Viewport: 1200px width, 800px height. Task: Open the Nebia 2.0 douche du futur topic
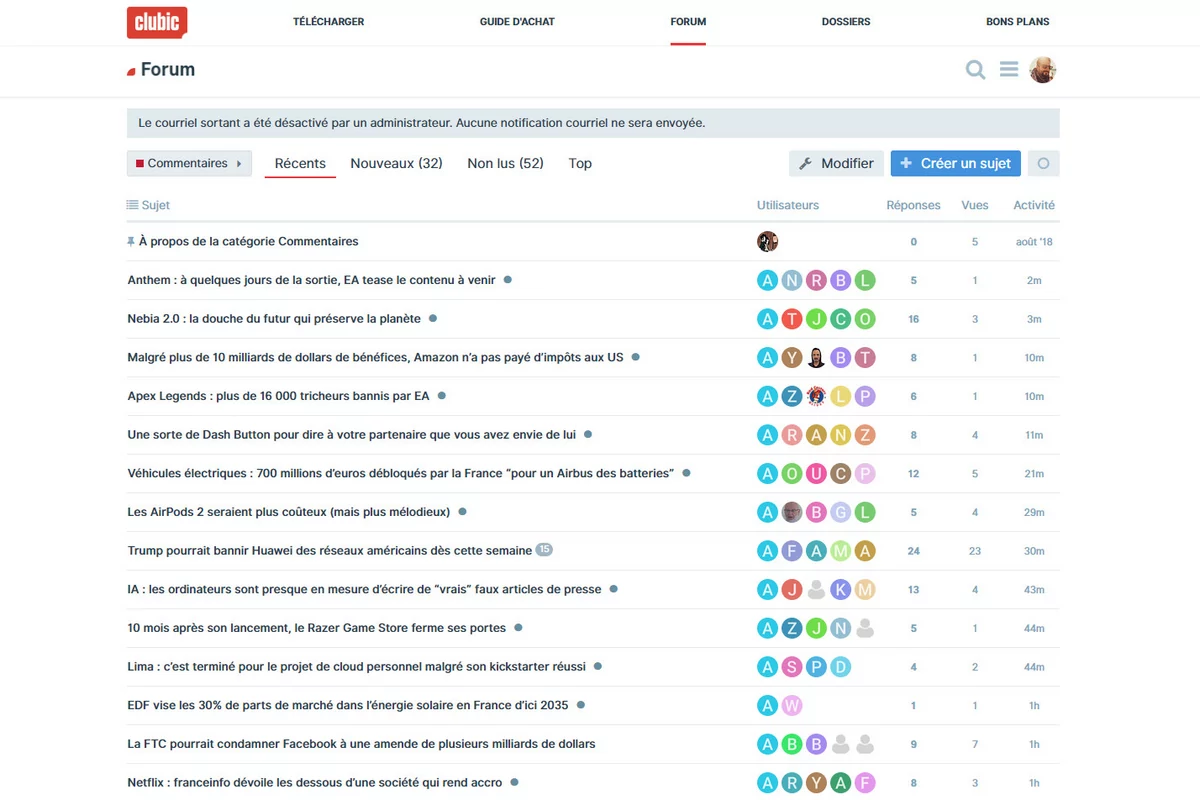(274, 319)
